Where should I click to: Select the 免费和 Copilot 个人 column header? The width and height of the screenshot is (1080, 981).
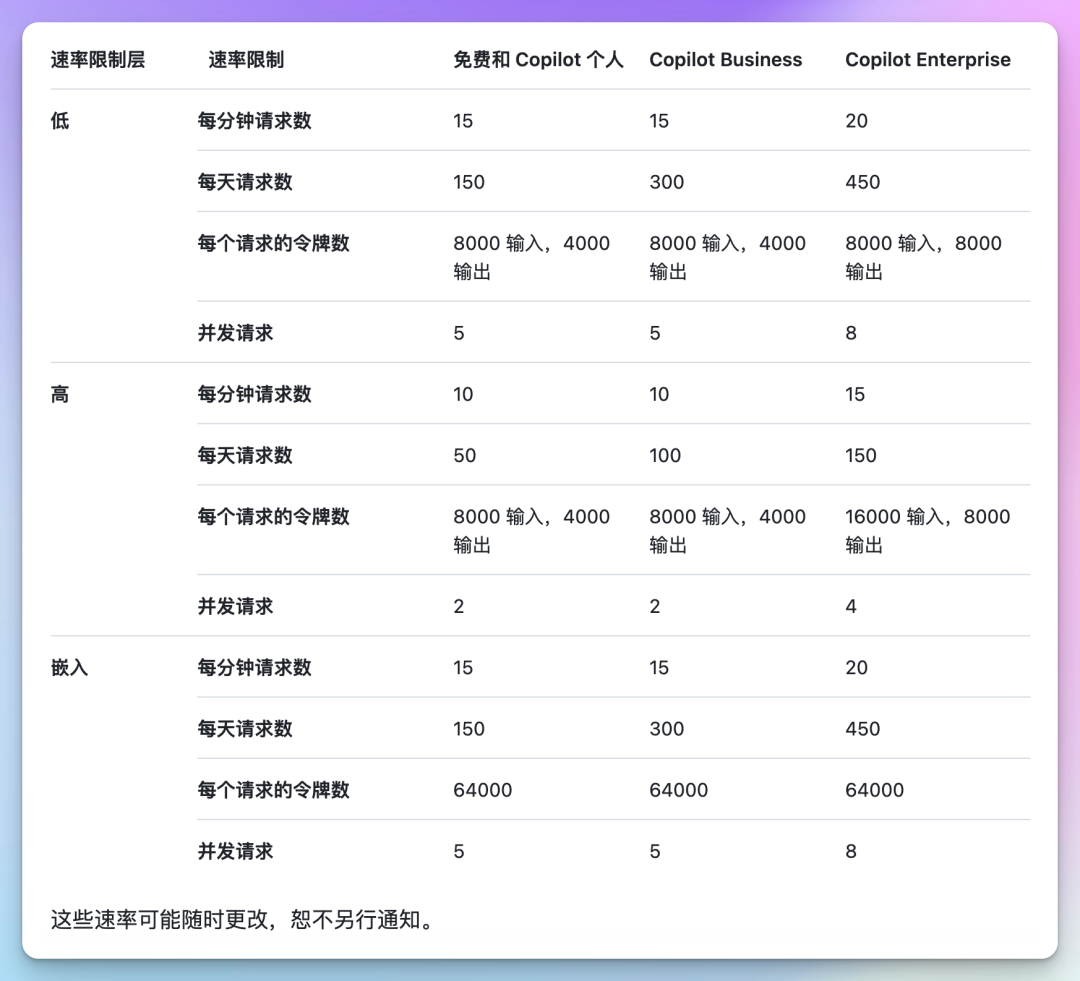click(537, 59)
